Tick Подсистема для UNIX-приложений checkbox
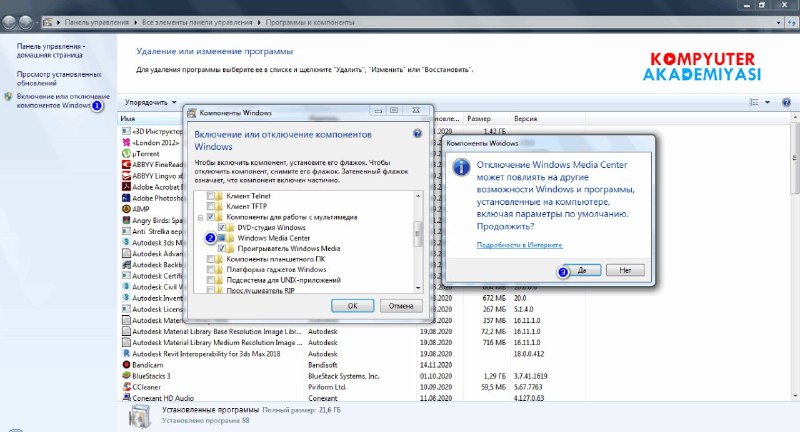The image size is (800, 432). pyautogui.click(x=210, y=280)
